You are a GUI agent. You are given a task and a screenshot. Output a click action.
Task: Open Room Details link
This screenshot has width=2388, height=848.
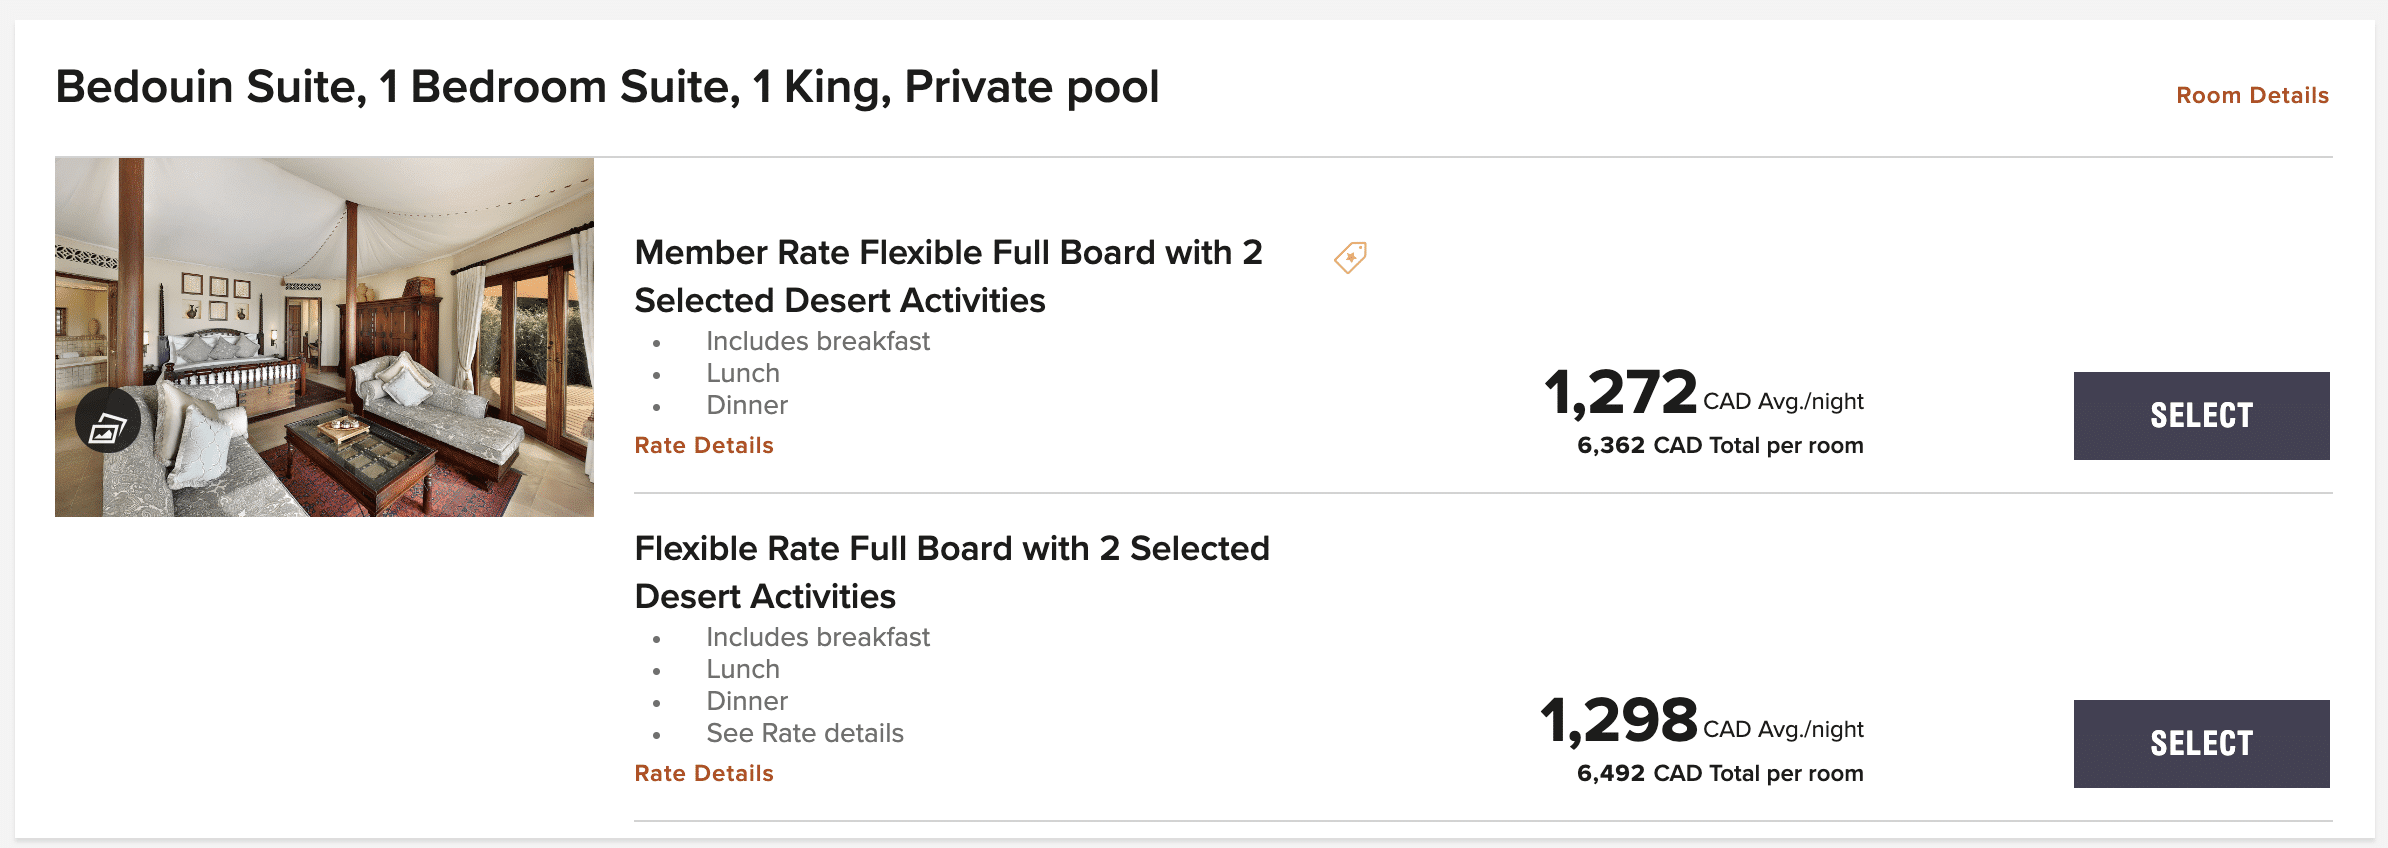(2252, 95)
